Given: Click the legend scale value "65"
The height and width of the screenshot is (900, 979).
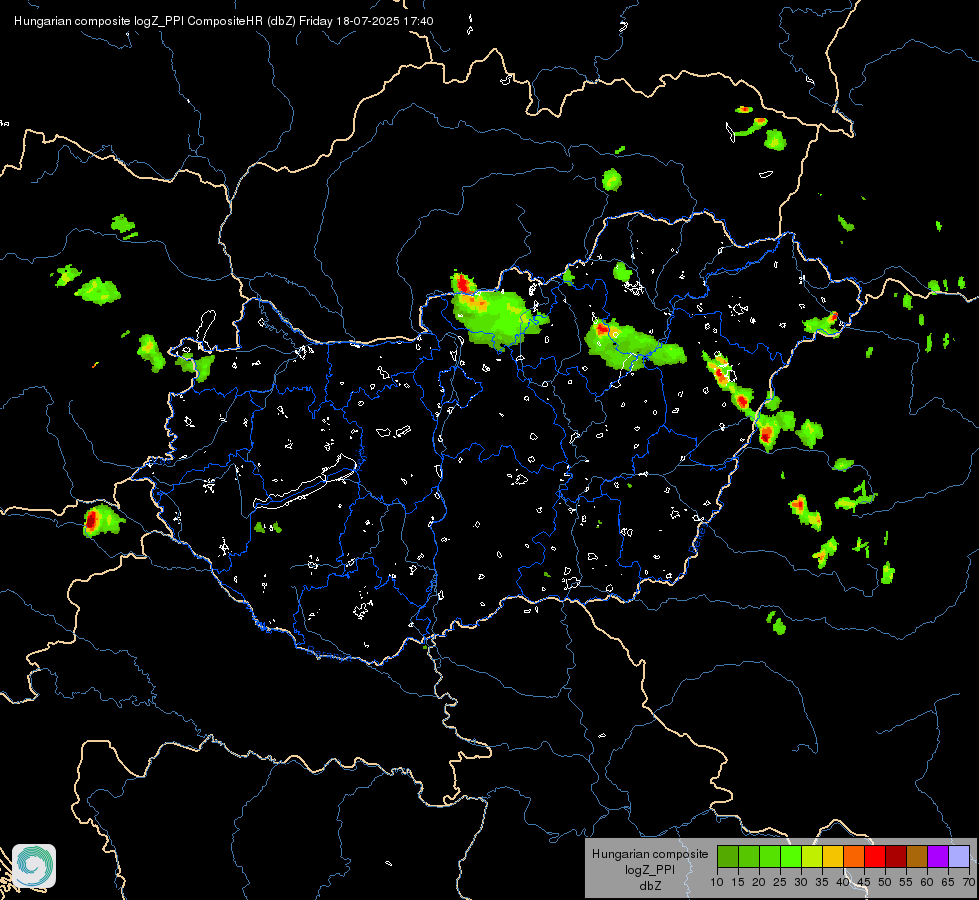Looking at the screenshot, I should click(x=948, y=882).
